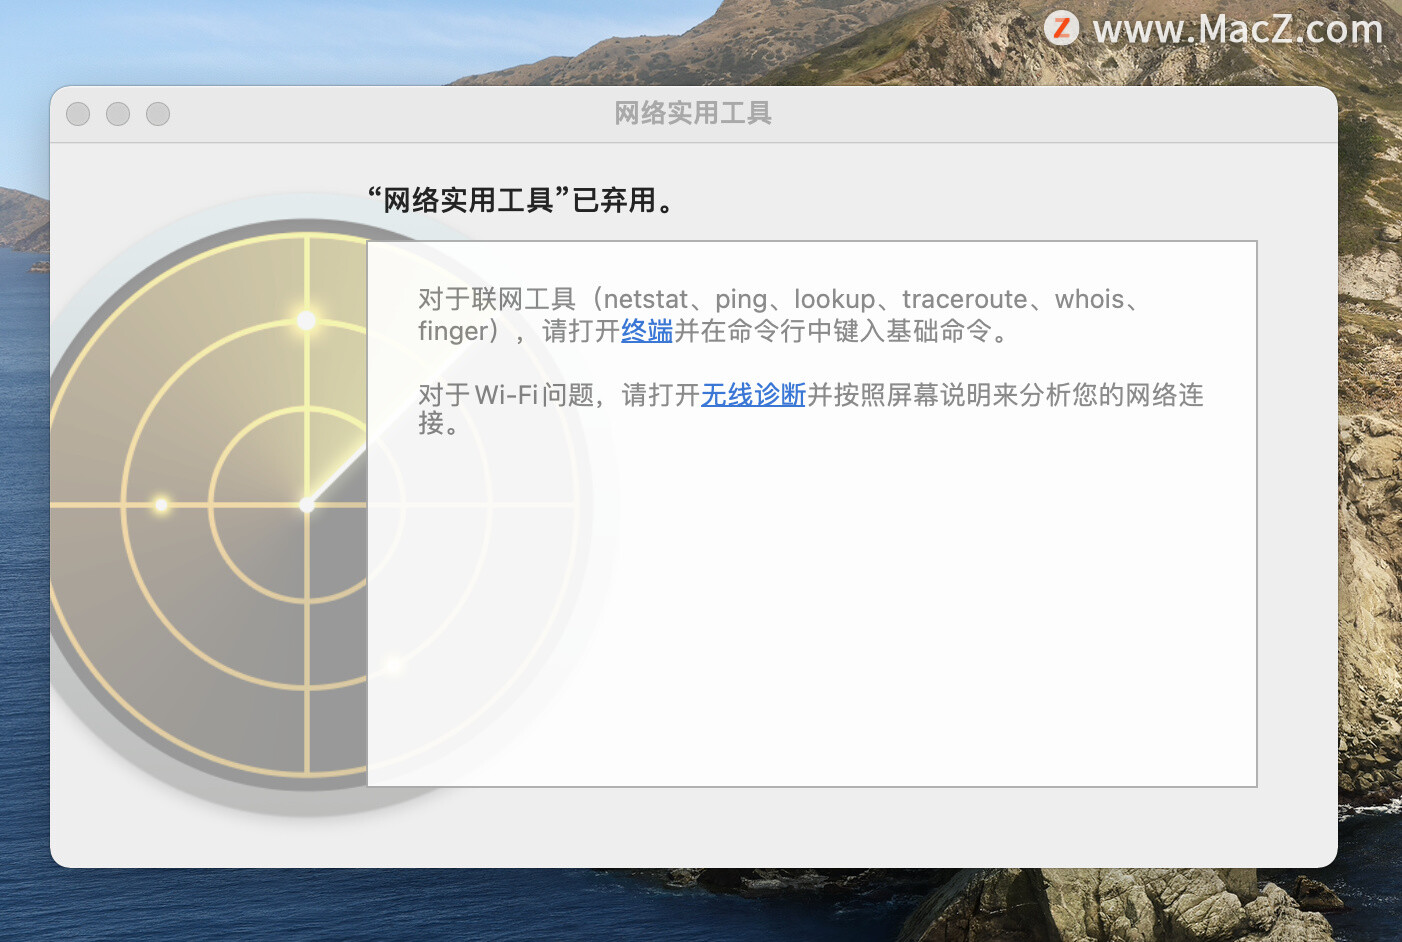Image resolution: width=1402 pixels, height=942 pixels.
Task: Close the 网络实用工具 window
Action: 78,114
